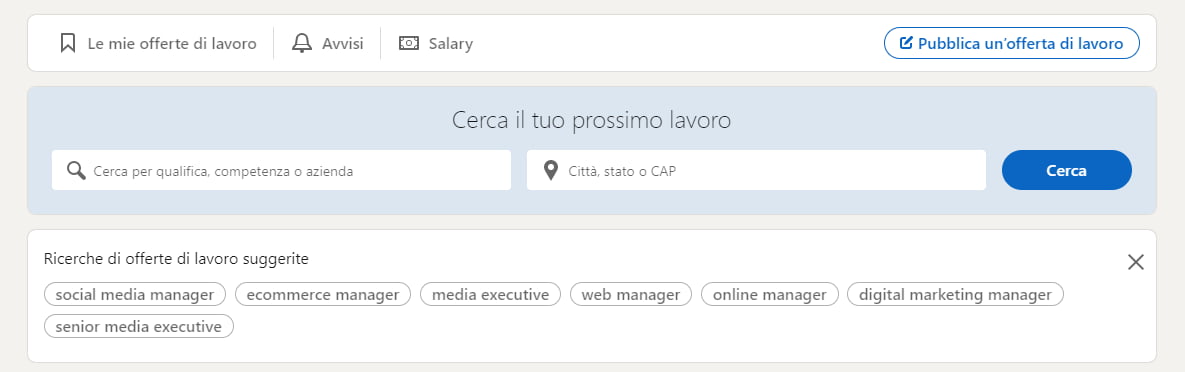
Task: Click the bell icon for Avvisi
Action: pyautogui.click(x=302, y=43)
